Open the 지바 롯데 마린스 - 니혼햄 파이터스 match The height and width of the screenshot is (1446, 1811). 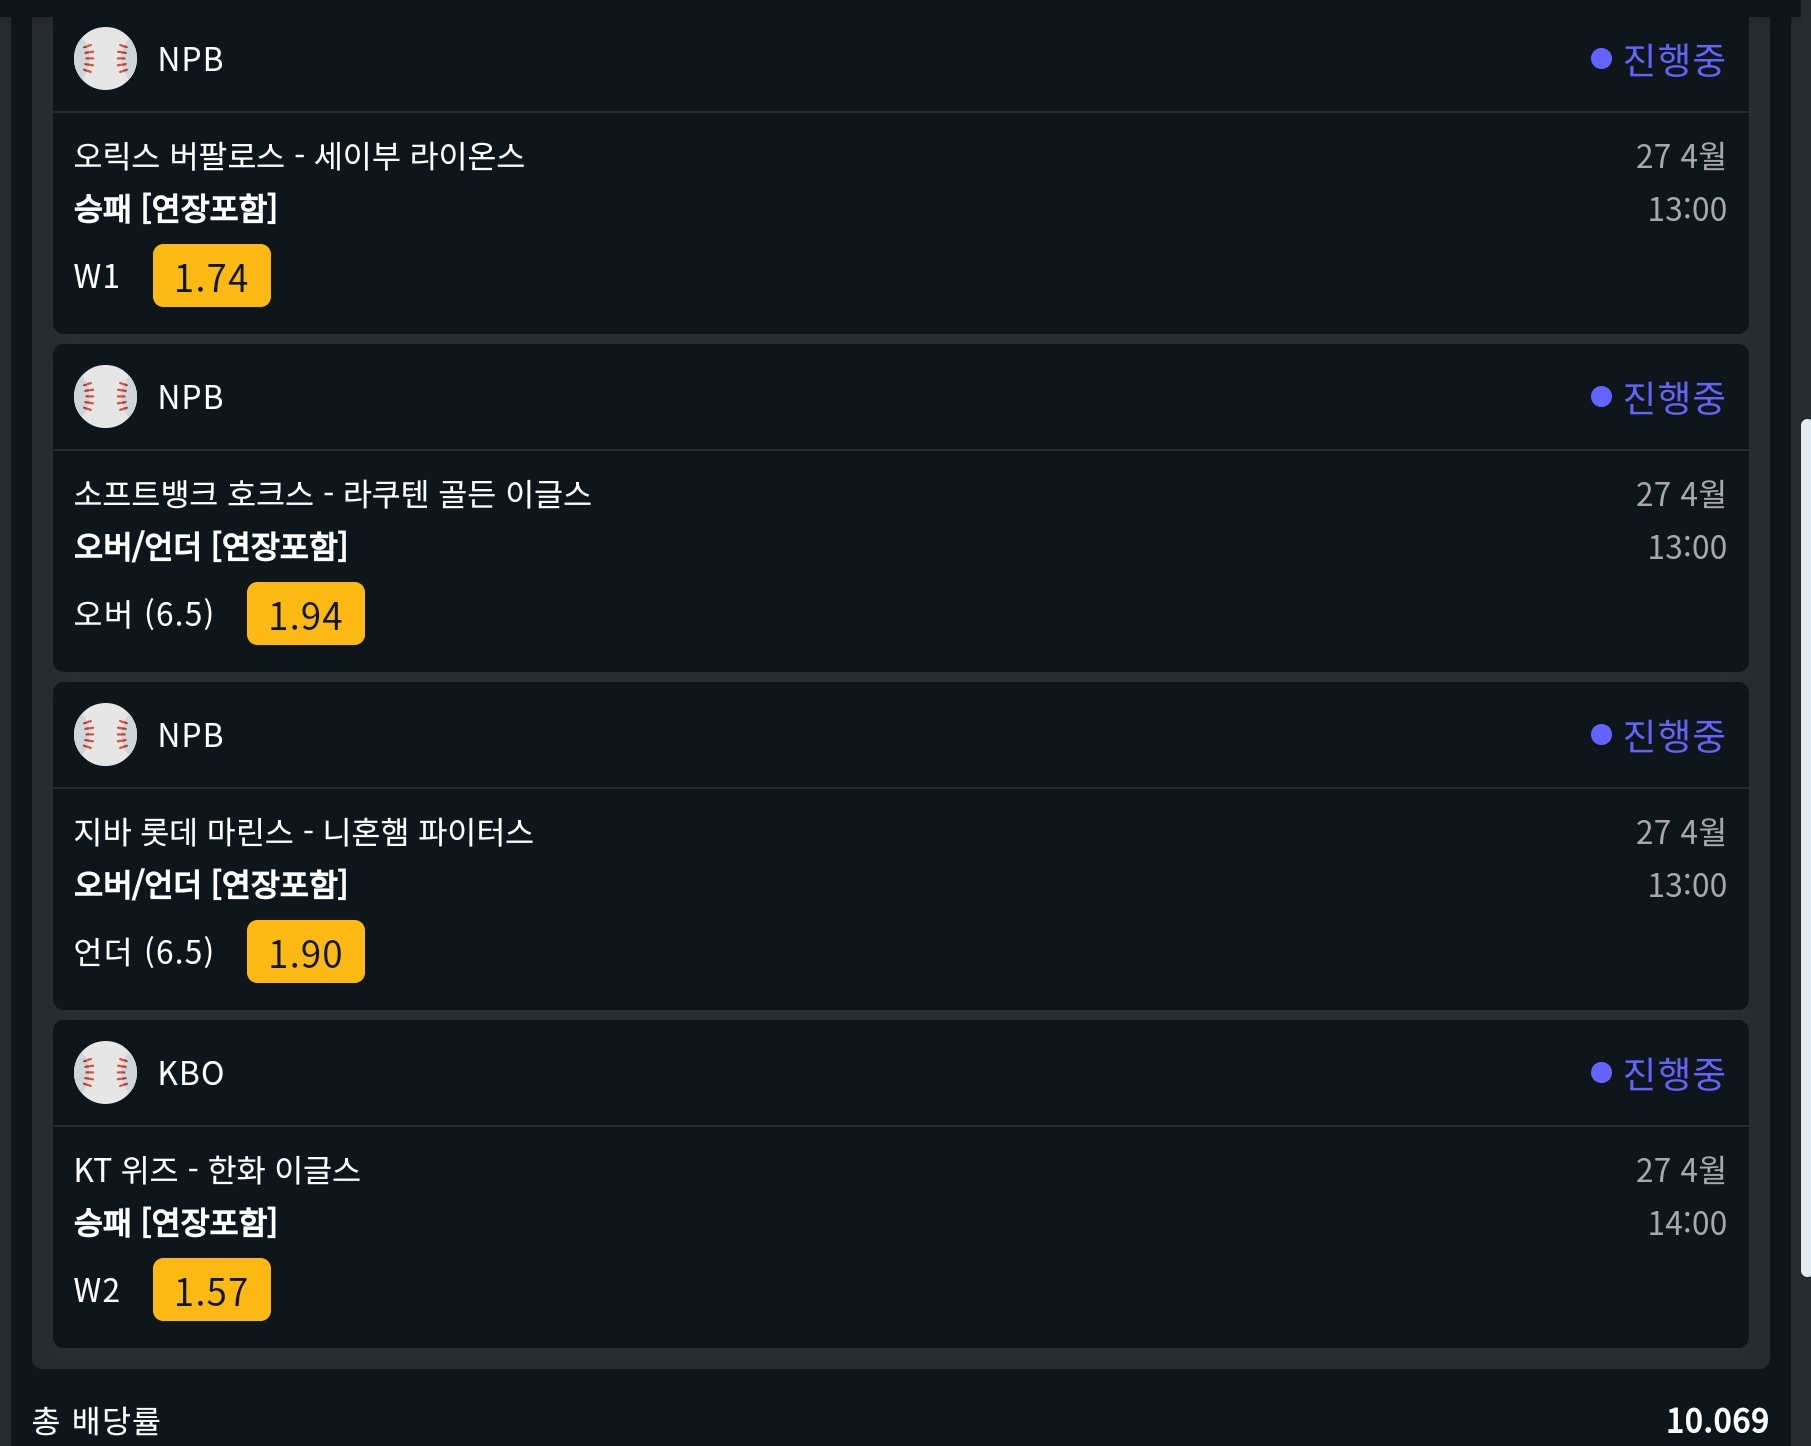point(303,832)
